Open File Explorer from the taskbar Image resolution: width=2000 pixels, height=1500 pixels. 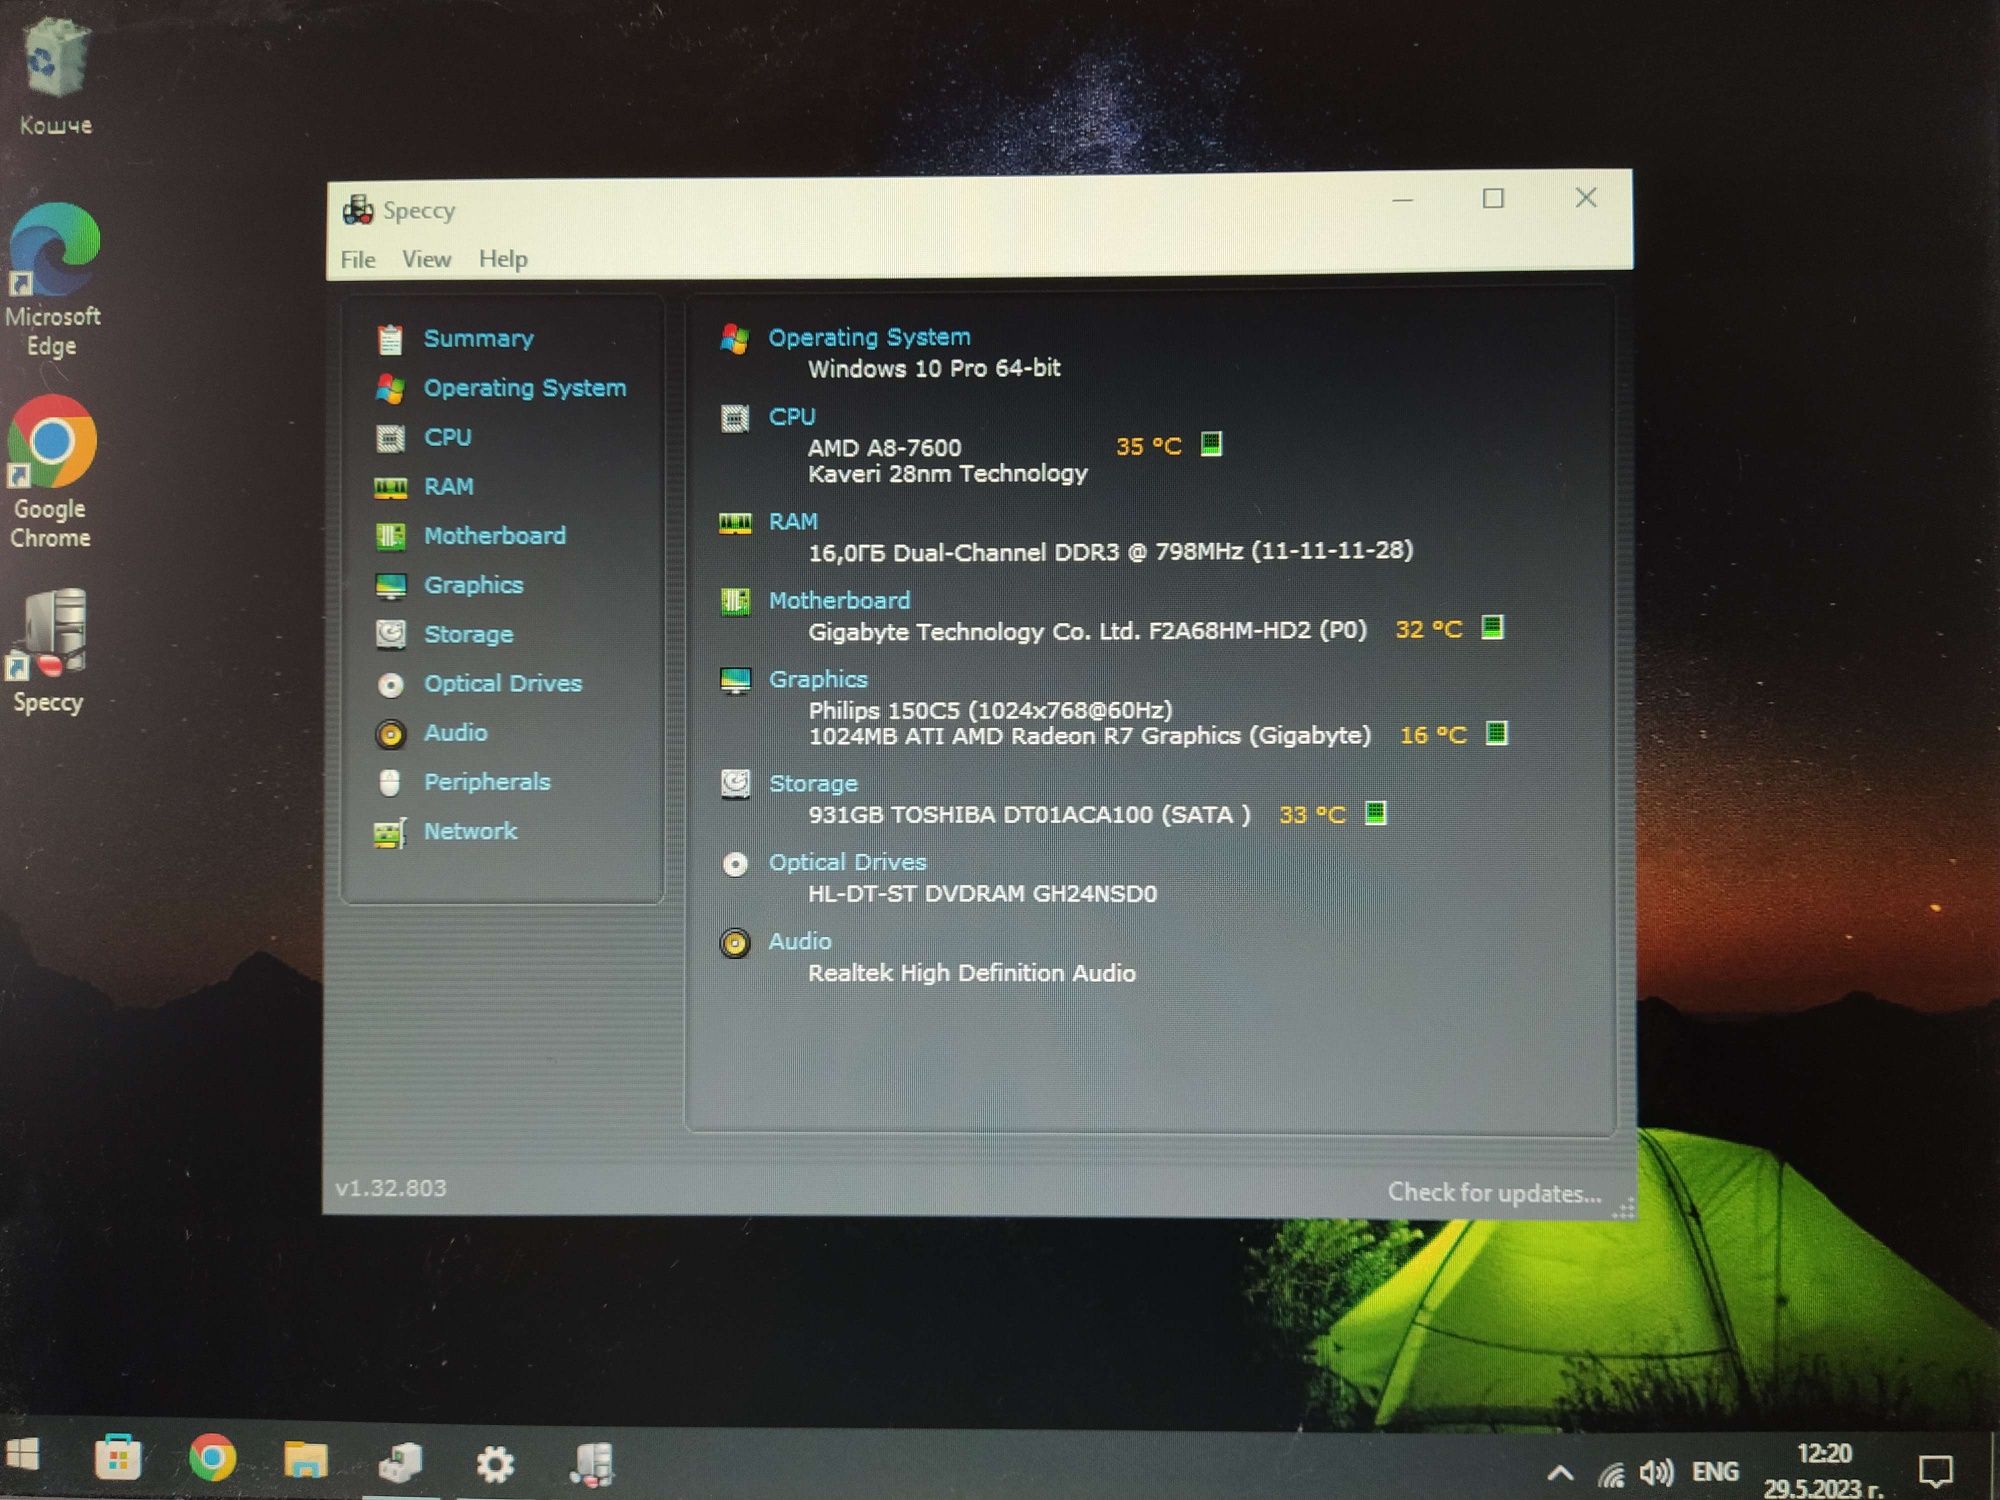305,1461
